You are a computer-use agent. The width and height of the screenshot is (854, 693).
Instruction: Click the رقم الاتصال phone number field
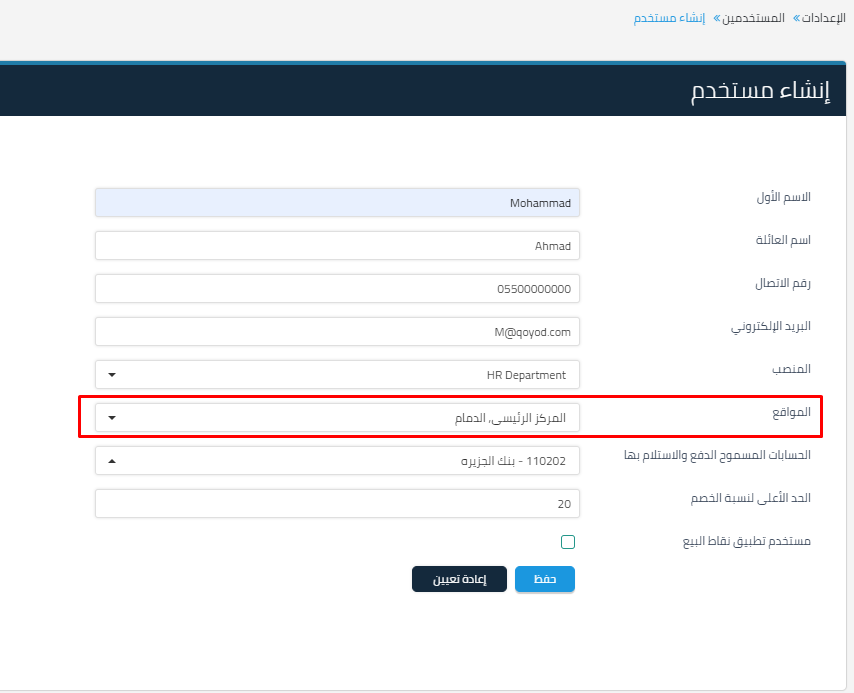(337, 288)
